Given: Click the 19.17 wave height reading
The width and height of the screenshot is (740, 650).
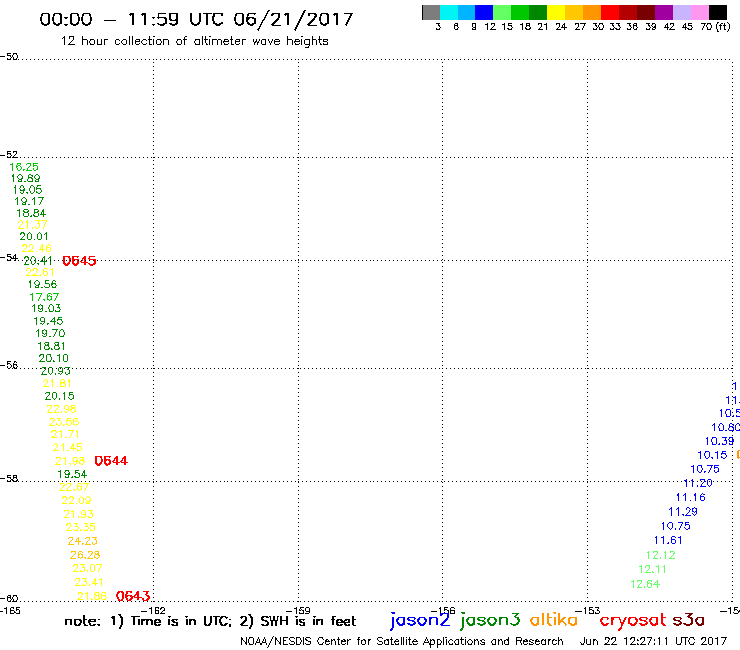Looking at the screenshot, I should click(x=29, y=202).
